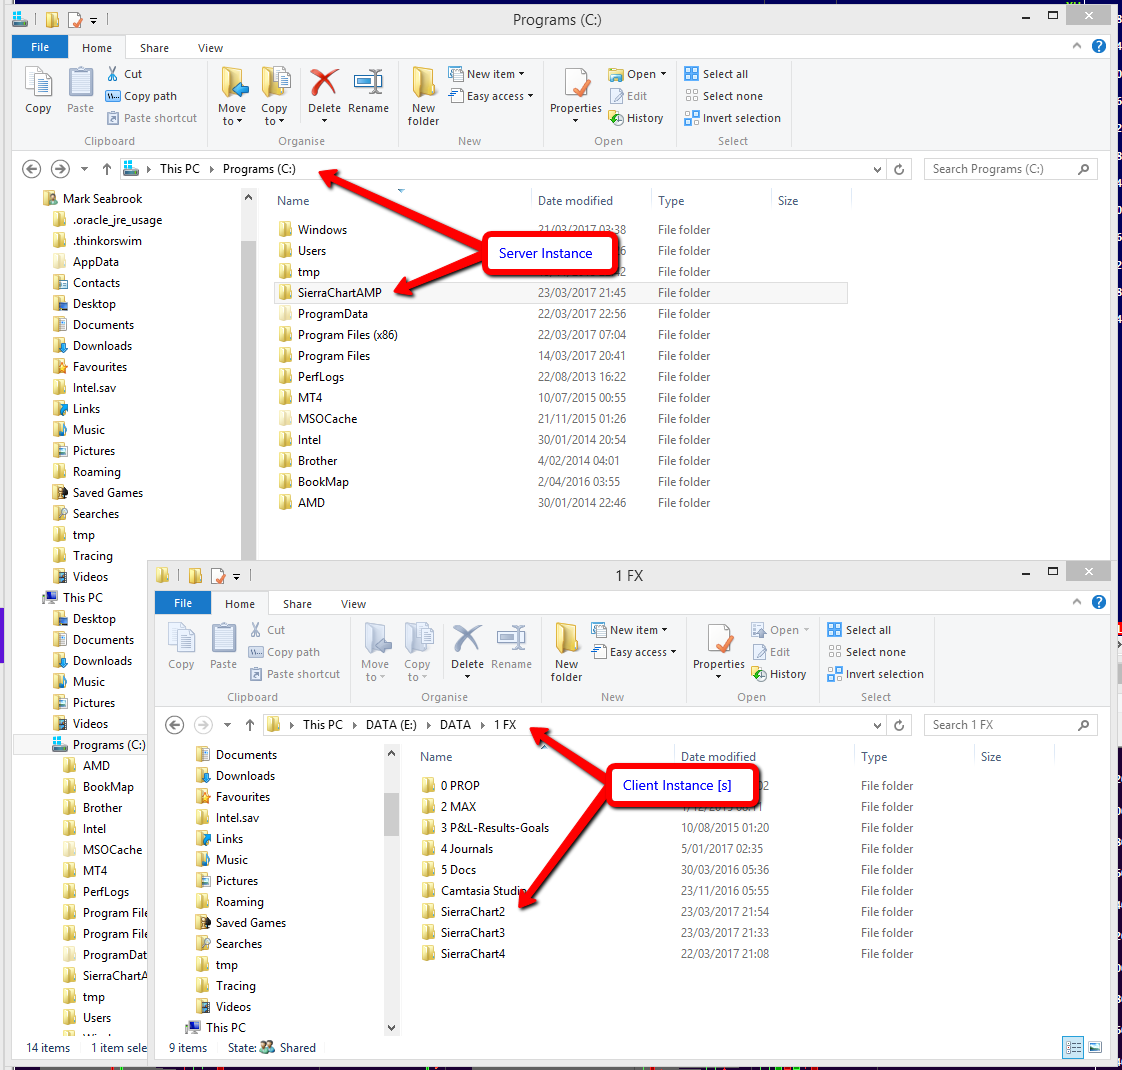This screenshot has width=1122, height=1070.
Task: Open recent locations dropdown in Programs (C:)
Action: [x=84, y=170]
